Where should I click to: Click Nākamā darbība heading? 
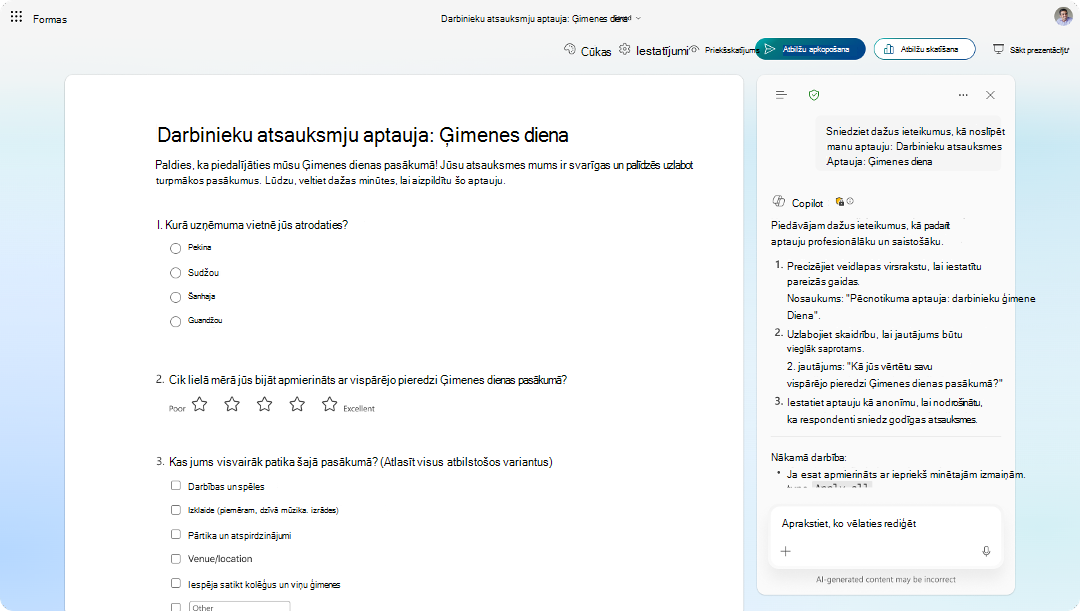click(x=809, y=457)
